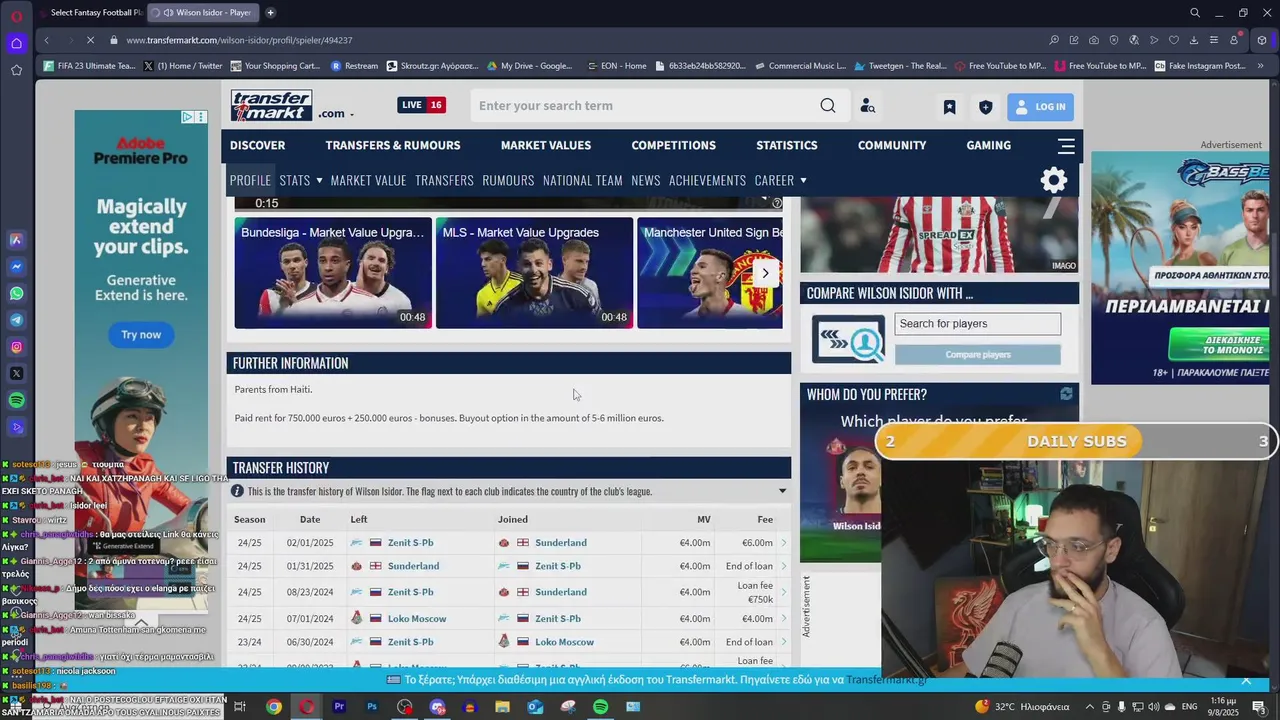Click refresh icon in Whom Do You Prefer
Viewport: 1280px width, 720px height.
coord(1066,394)
